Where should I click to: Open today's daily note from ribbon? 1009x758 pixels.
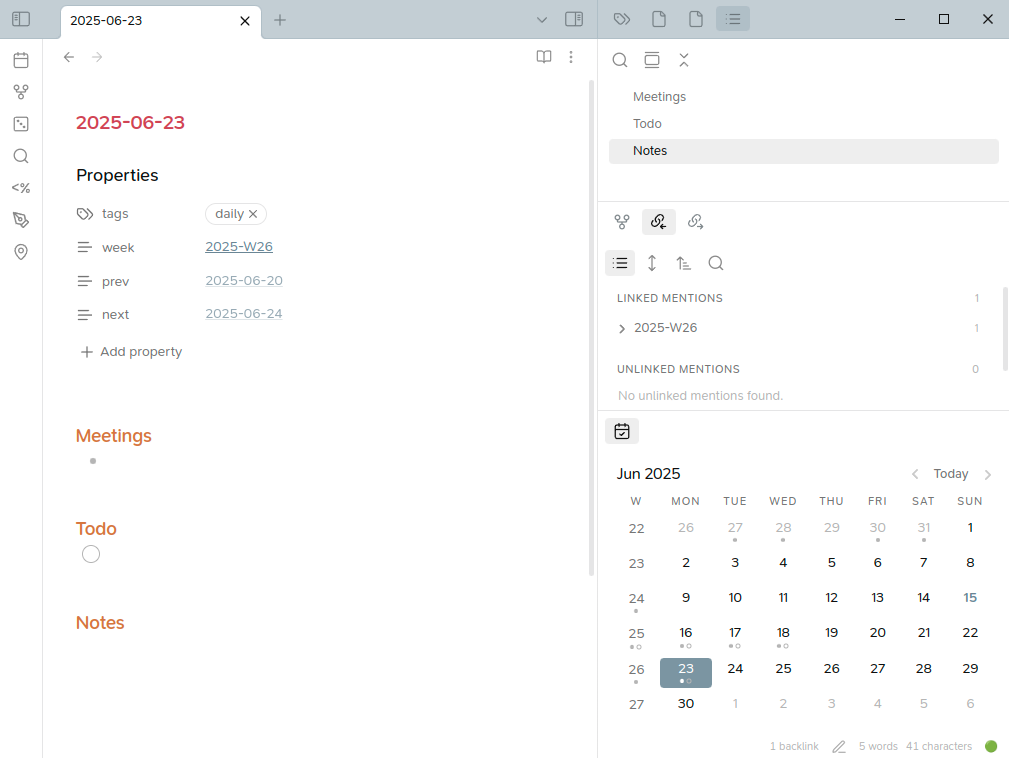coord(21,60)
